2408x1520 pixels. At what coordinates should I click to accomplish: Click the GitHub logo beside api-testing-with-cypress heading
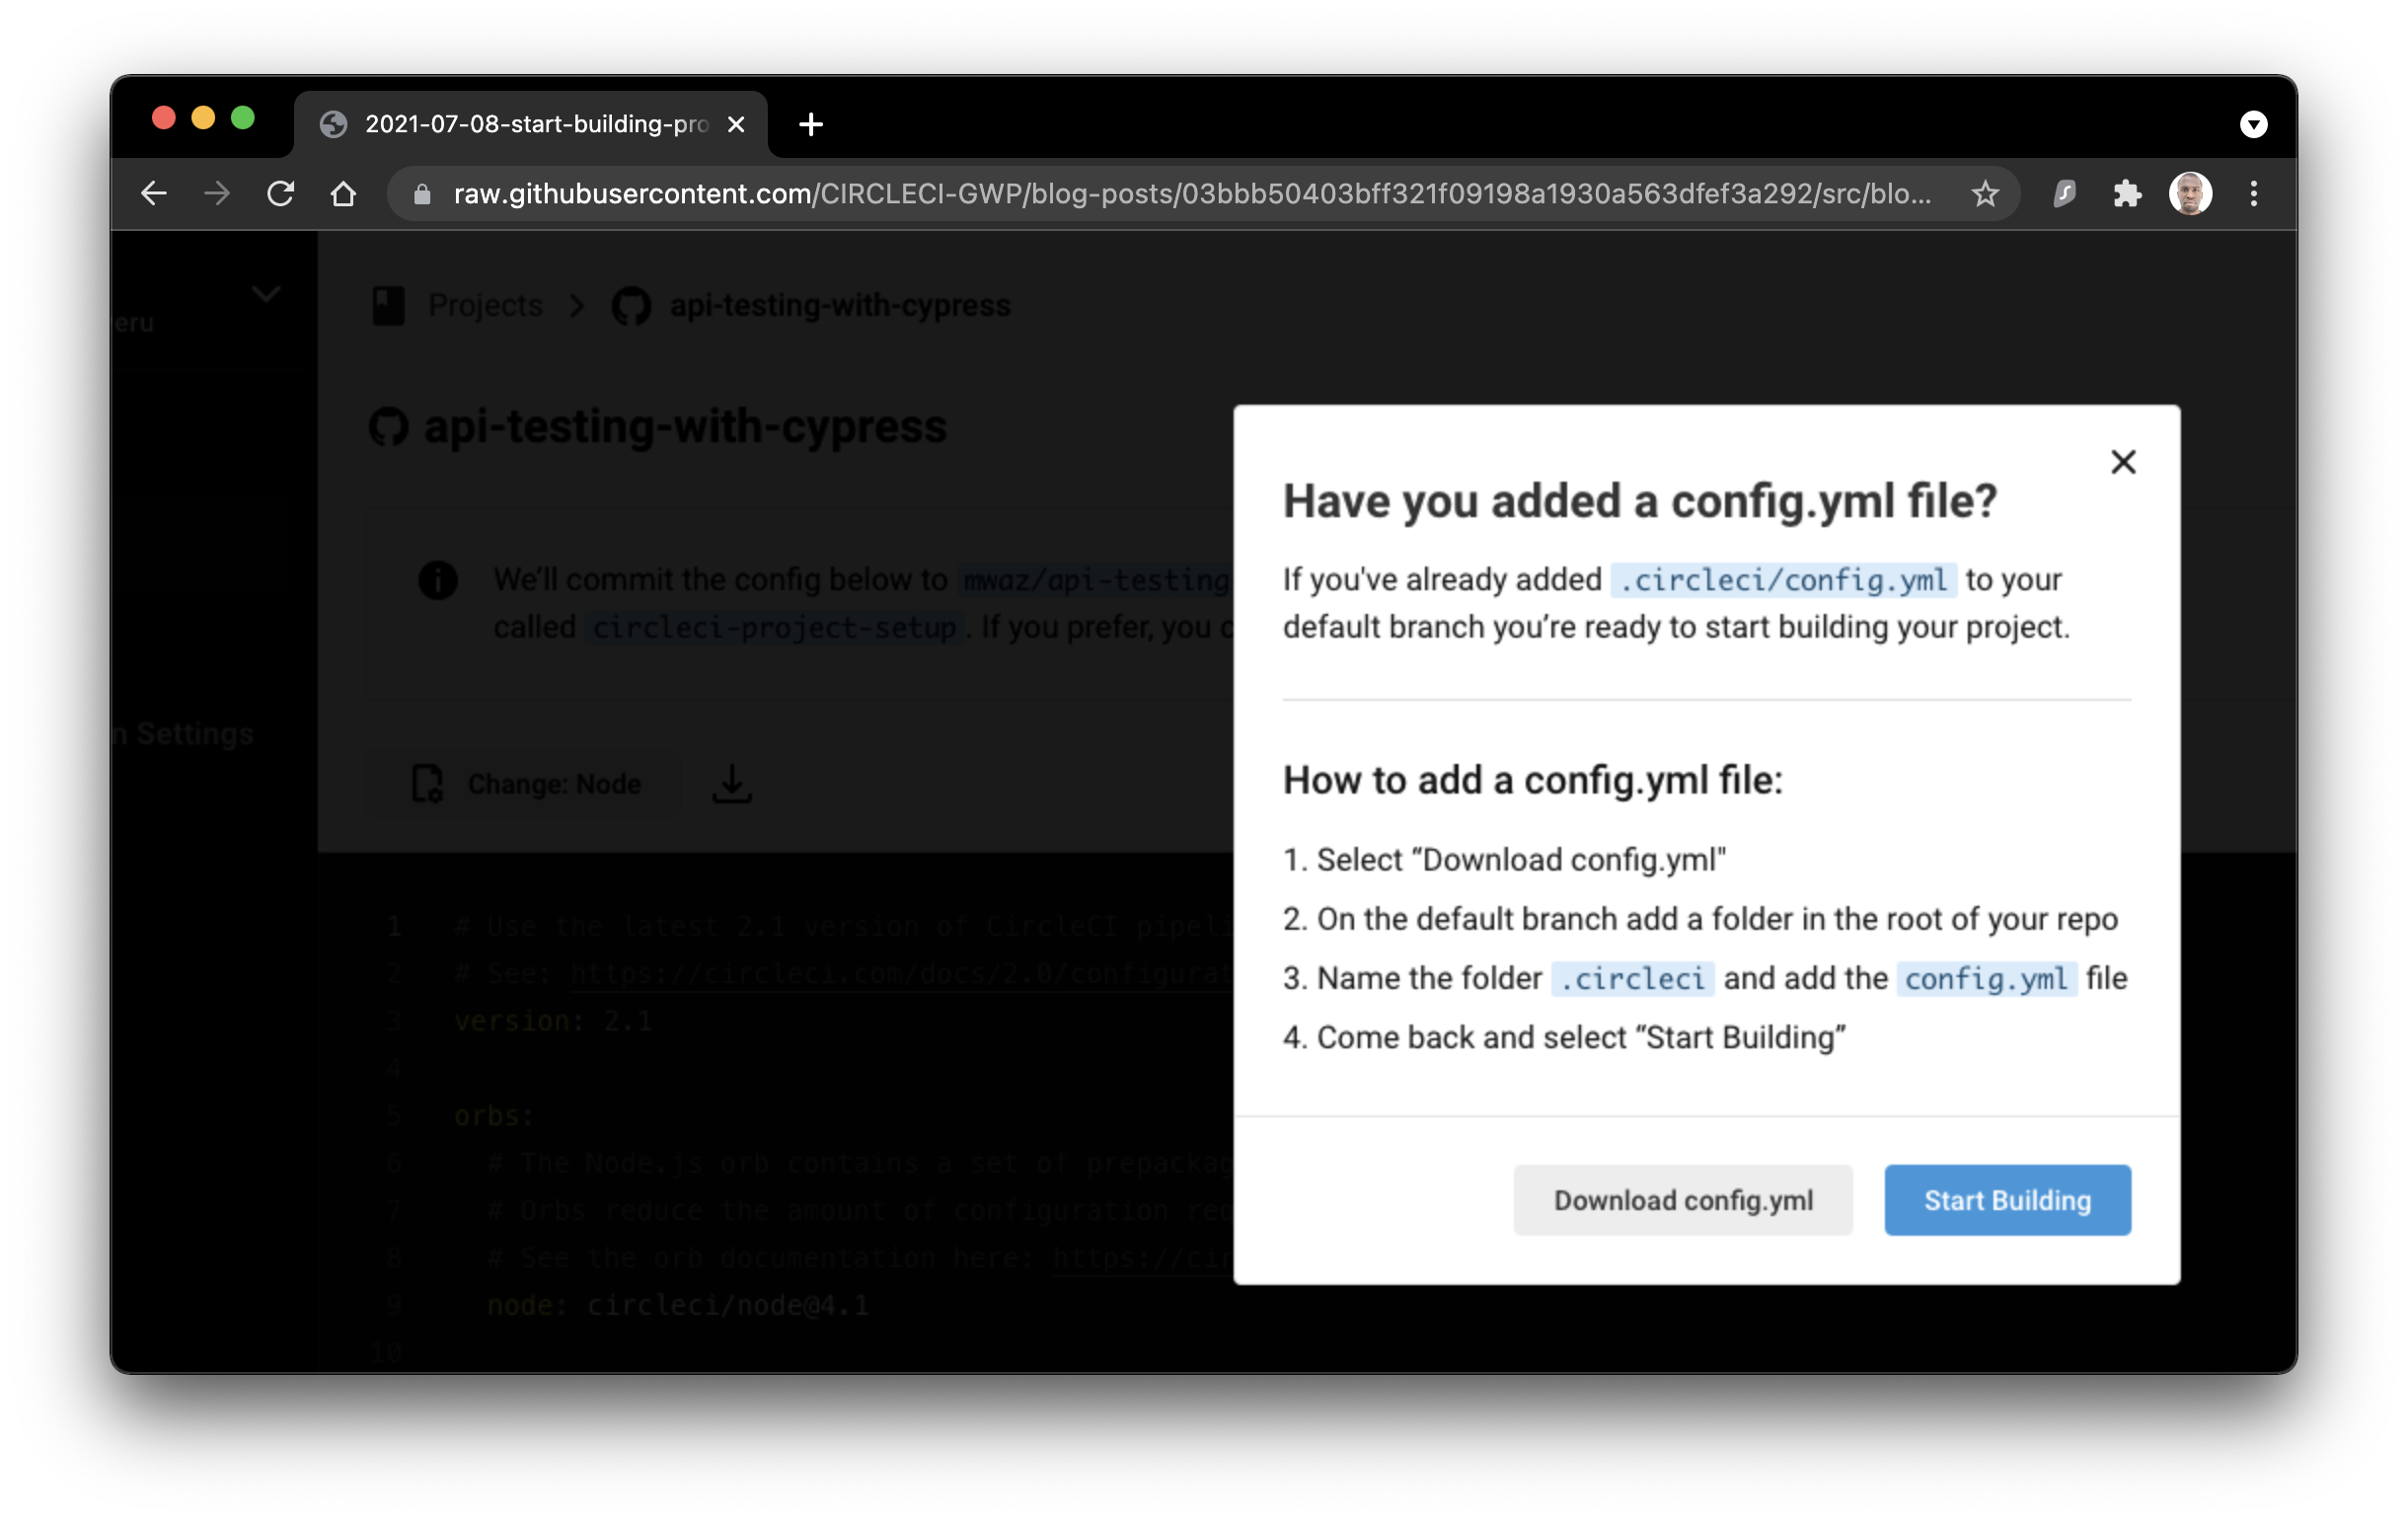pos(391,427)
